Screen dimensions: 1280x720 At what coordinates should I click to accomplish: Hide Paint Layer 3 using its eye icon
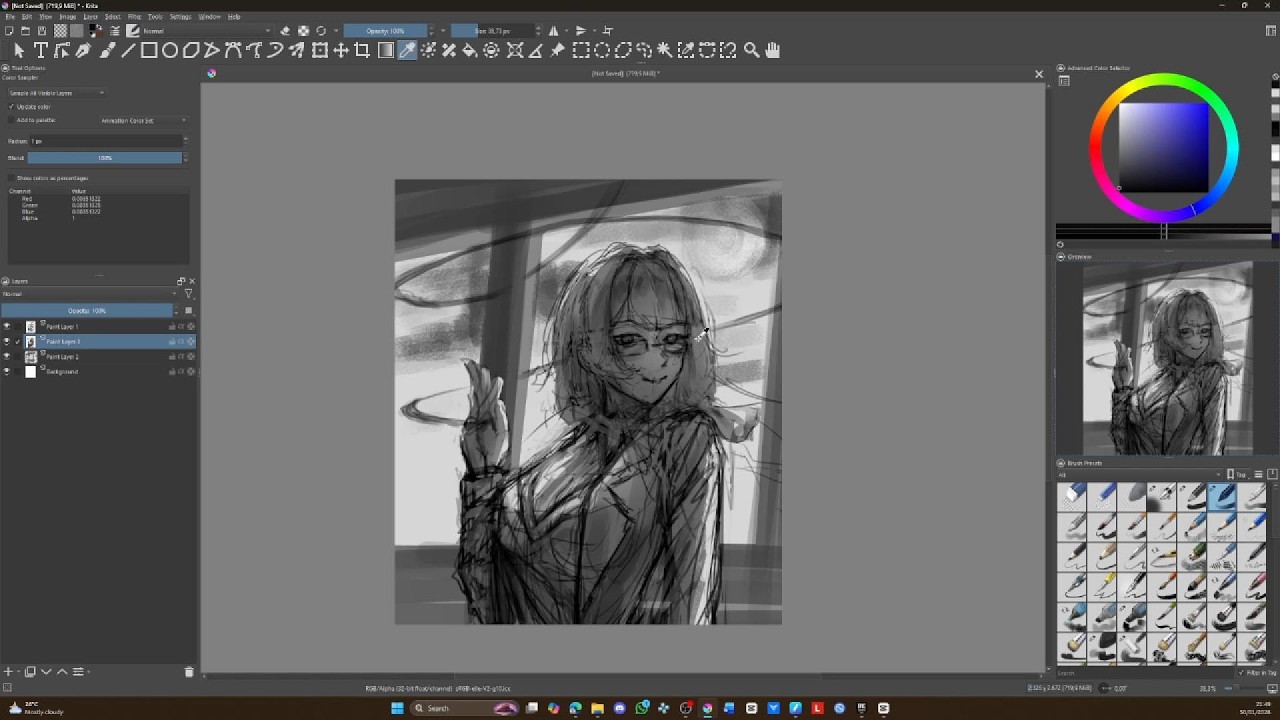coord(7,342)
